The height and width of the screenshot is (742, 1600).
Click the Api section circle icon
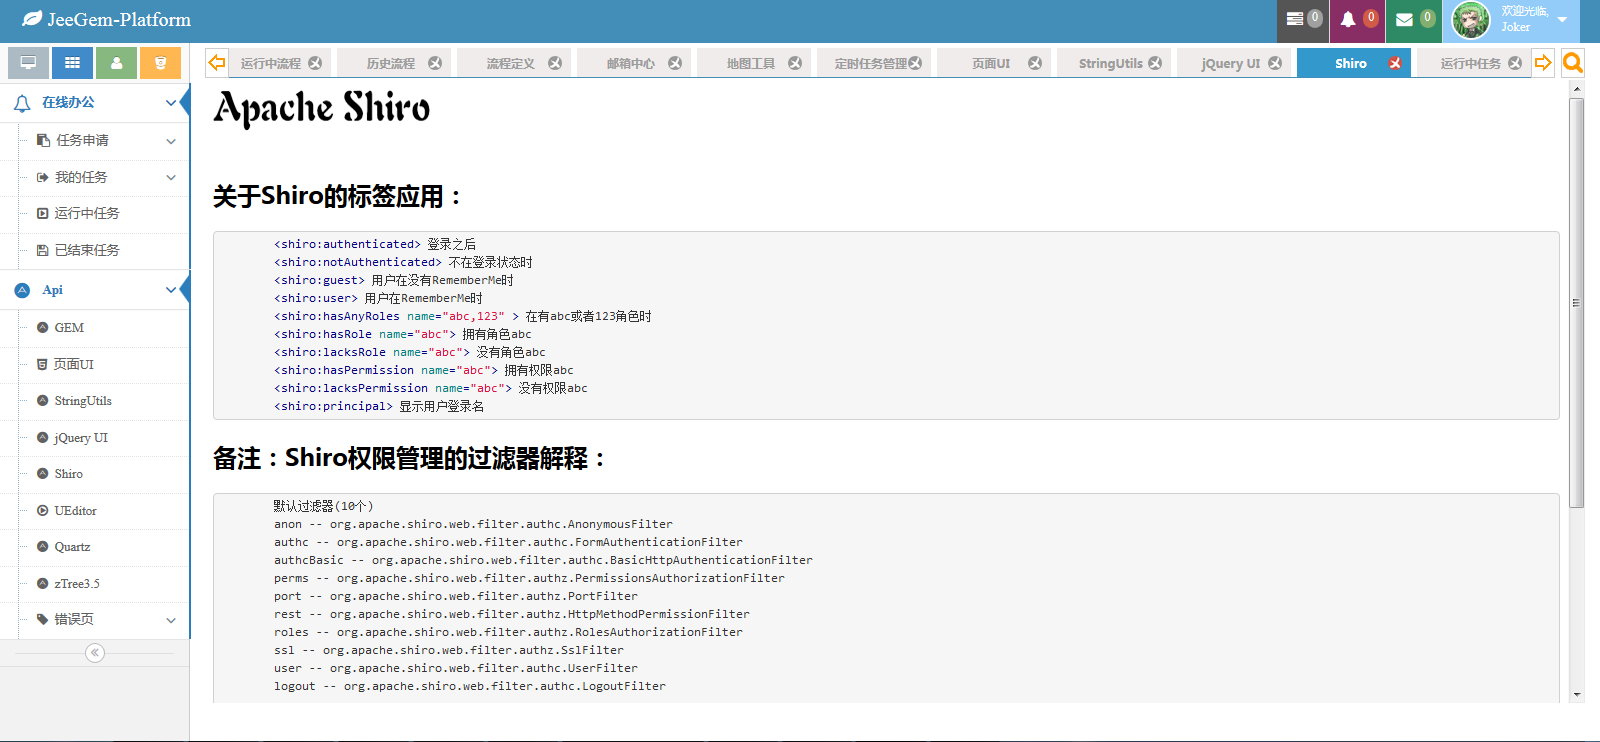click(22, 290)
